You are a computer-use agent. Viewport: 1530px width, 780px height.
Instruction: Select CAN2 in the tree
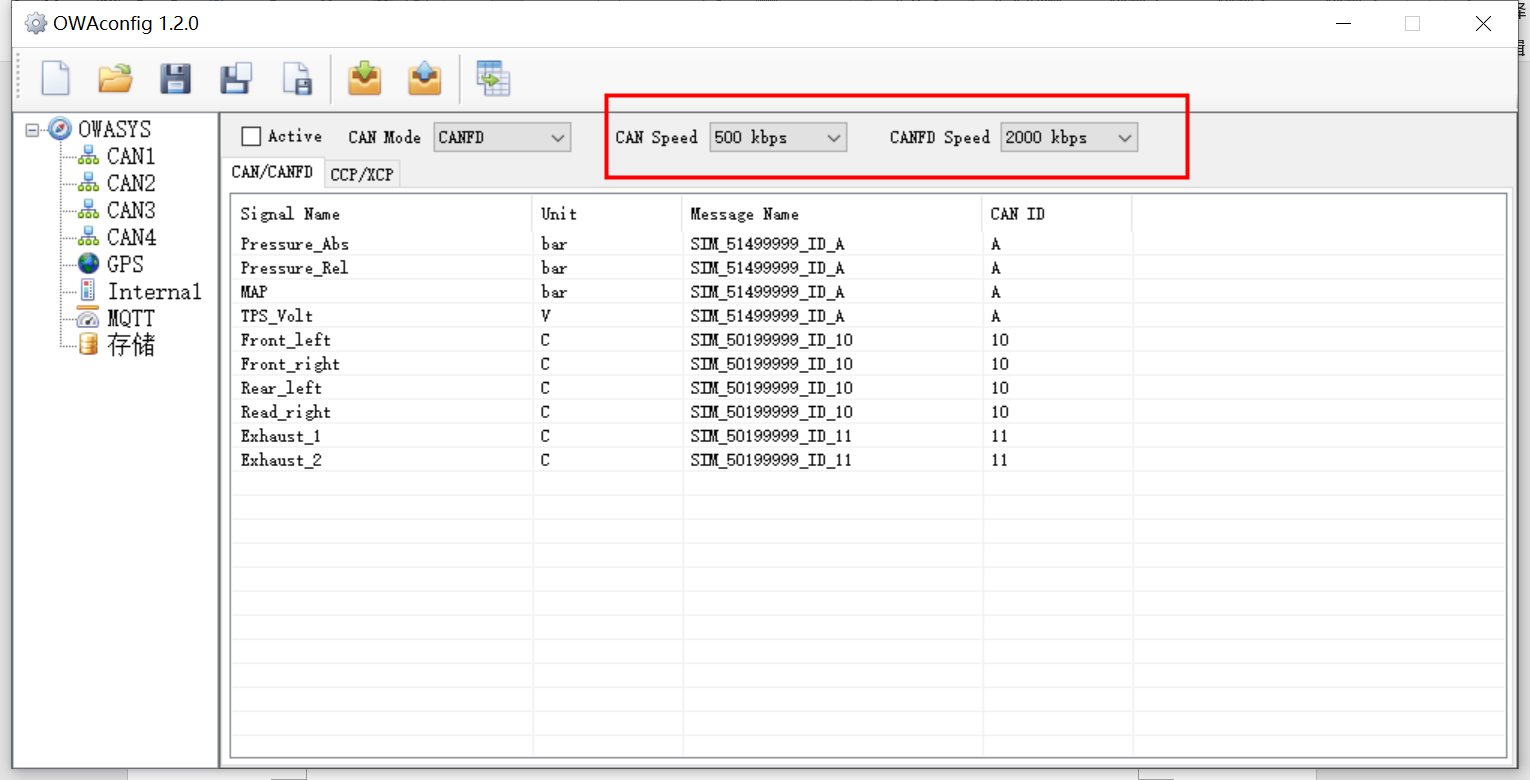coord(131,183)
